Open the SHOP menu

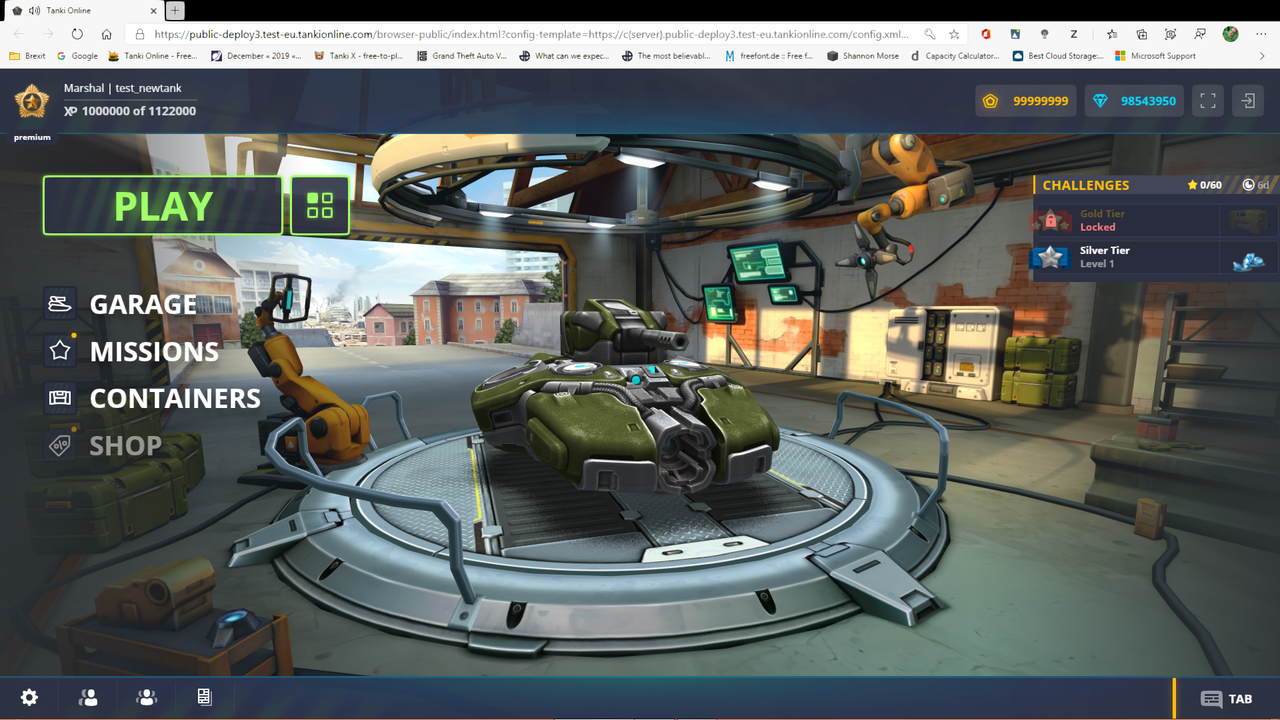coord(125,445)
